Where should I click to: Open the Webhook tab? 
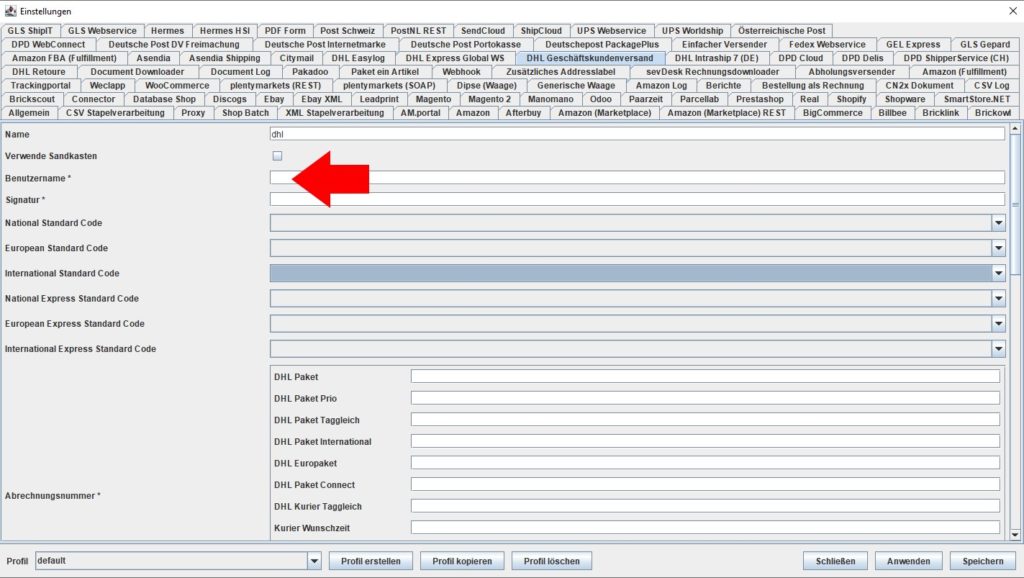(x=461, y=72)
